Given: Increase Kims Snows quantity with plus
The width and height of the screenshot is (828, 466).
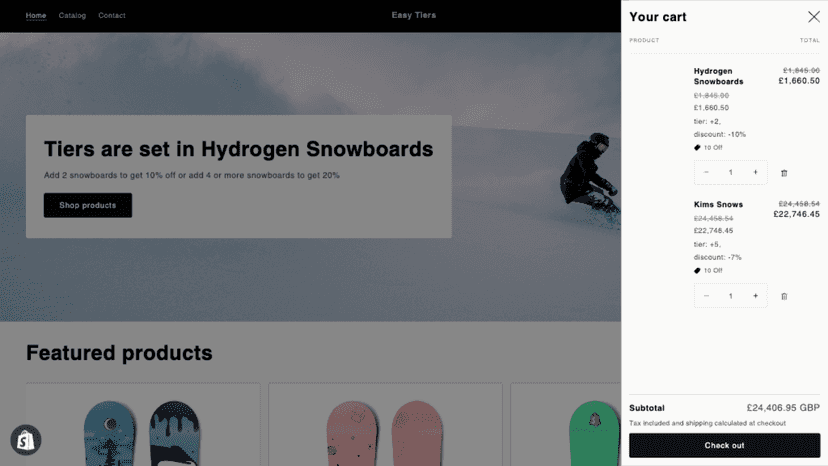Looking at the screenshot, I should coord(755,296).
